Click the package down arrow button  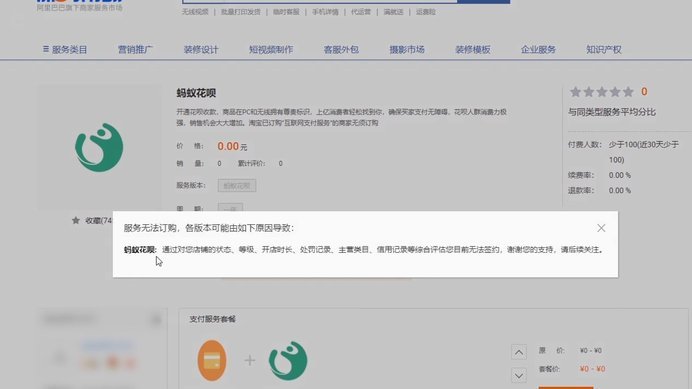pos(519,375)
